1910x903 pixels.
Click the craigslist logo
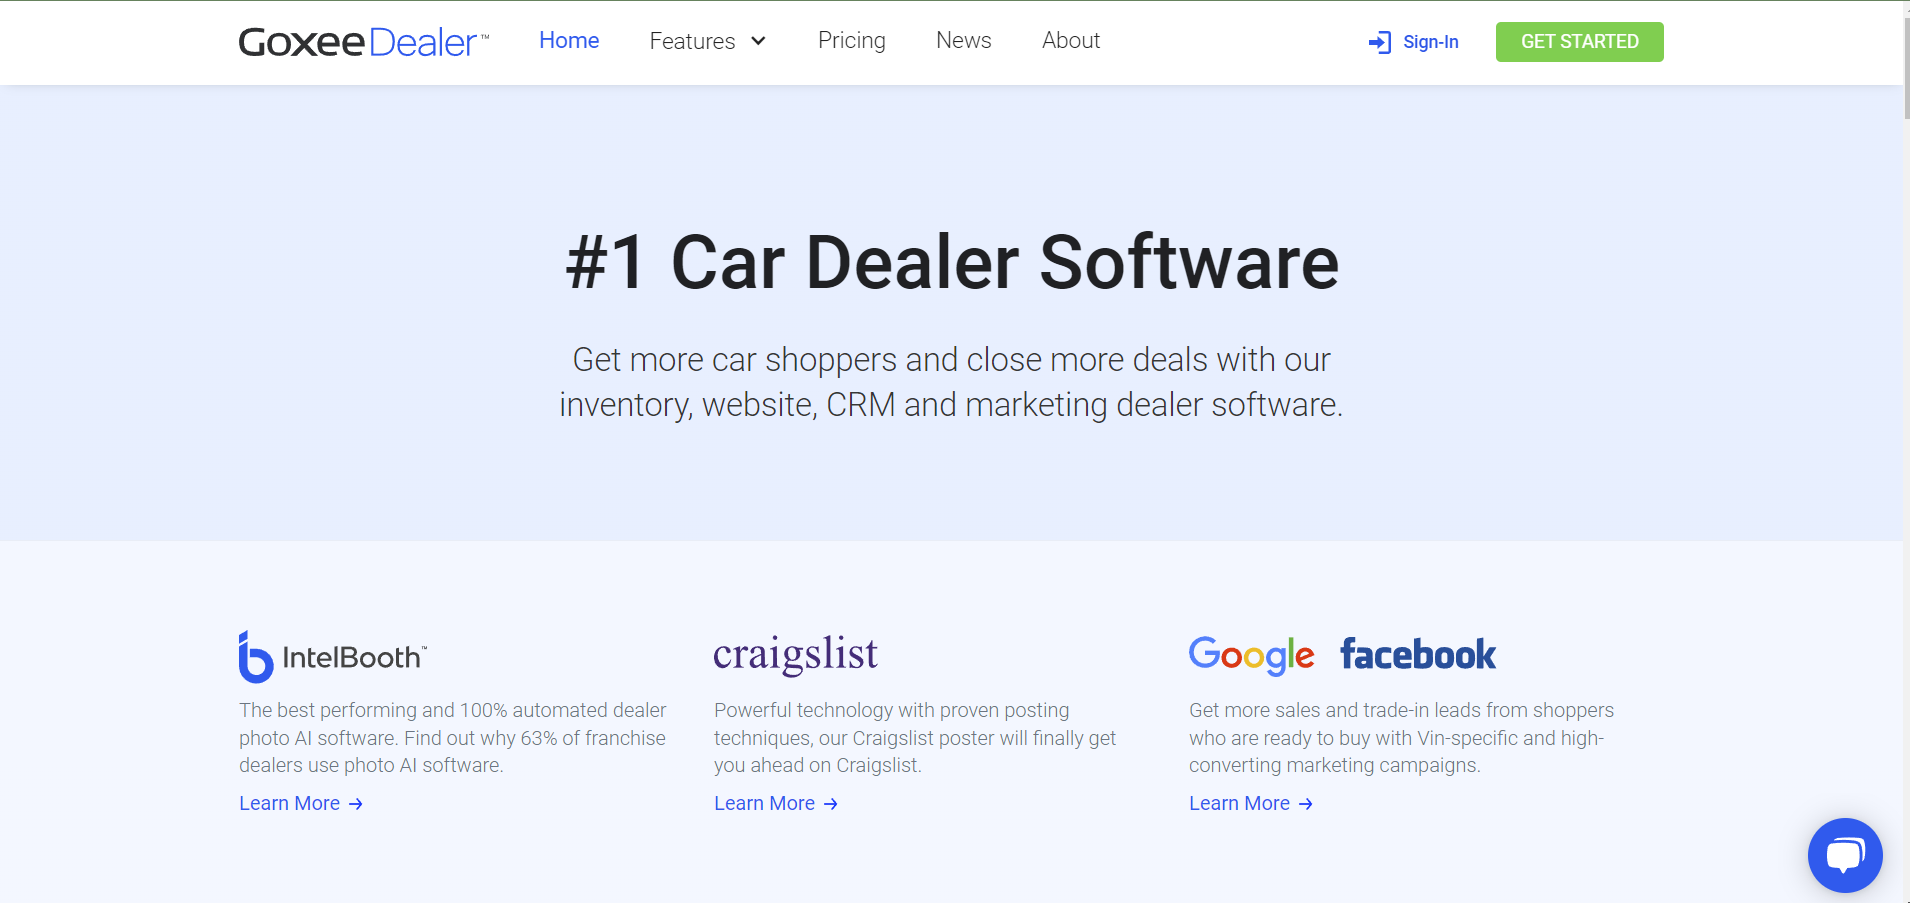pyautogui.click(x=795, y=655)
